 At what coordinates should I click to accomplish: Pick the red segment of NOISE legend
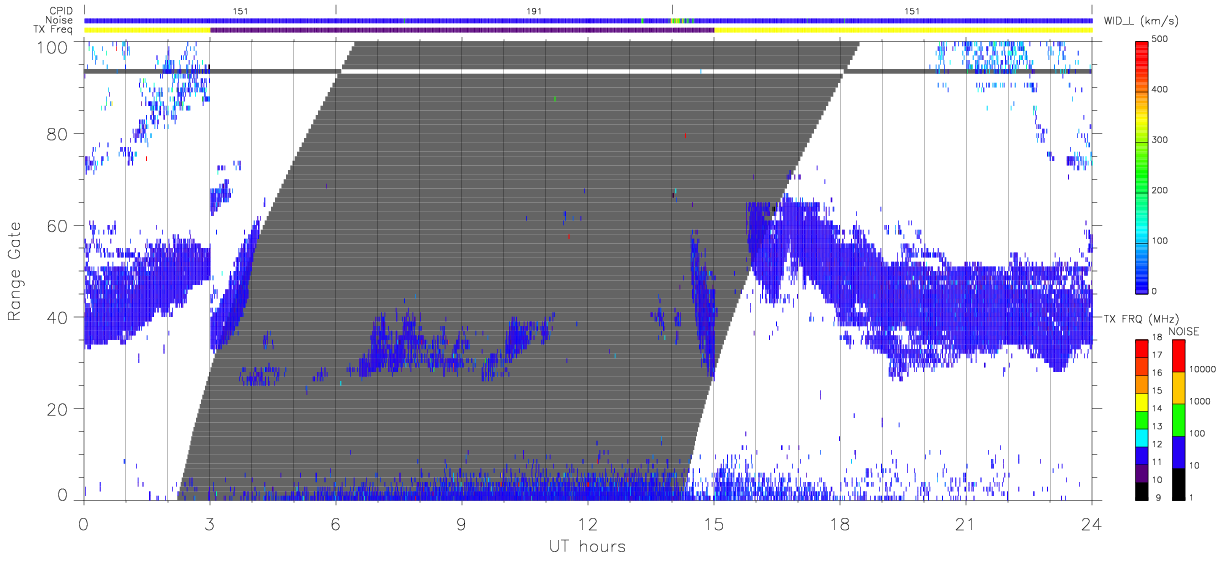[1178, 356]
